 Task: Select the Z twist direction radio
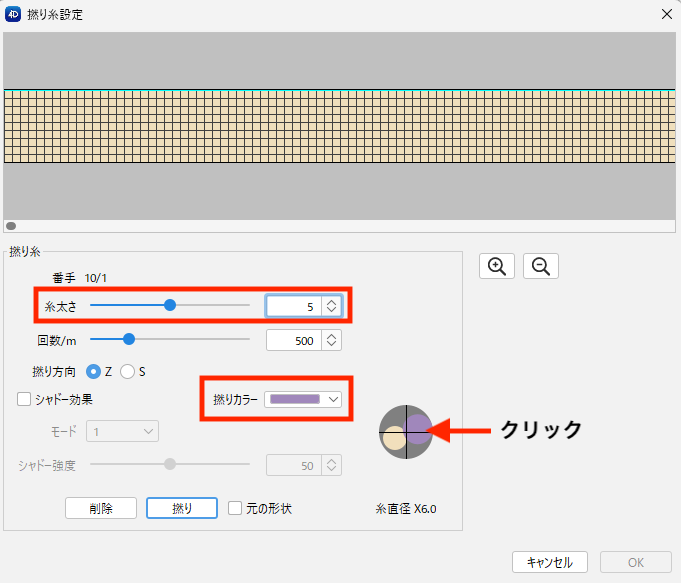pyautogui.click(x=93, y=371)
